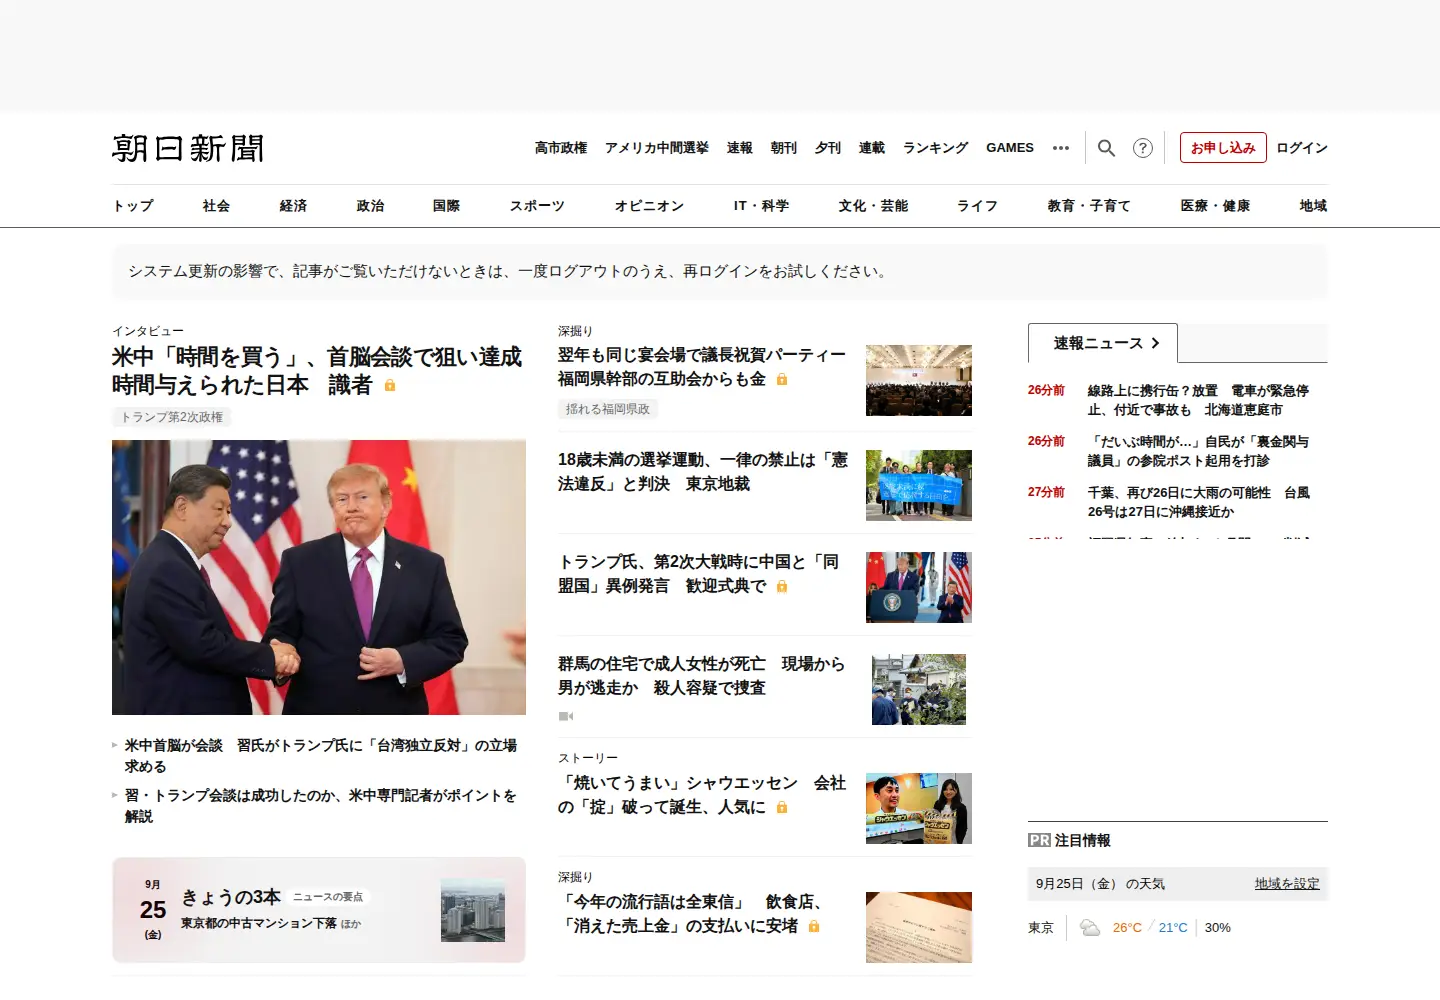Click the banquet hall party thumbnail
Image resolution: width=1440 pixels, height=1000 pixels.
pyautogui.click(x=919, y=380)
